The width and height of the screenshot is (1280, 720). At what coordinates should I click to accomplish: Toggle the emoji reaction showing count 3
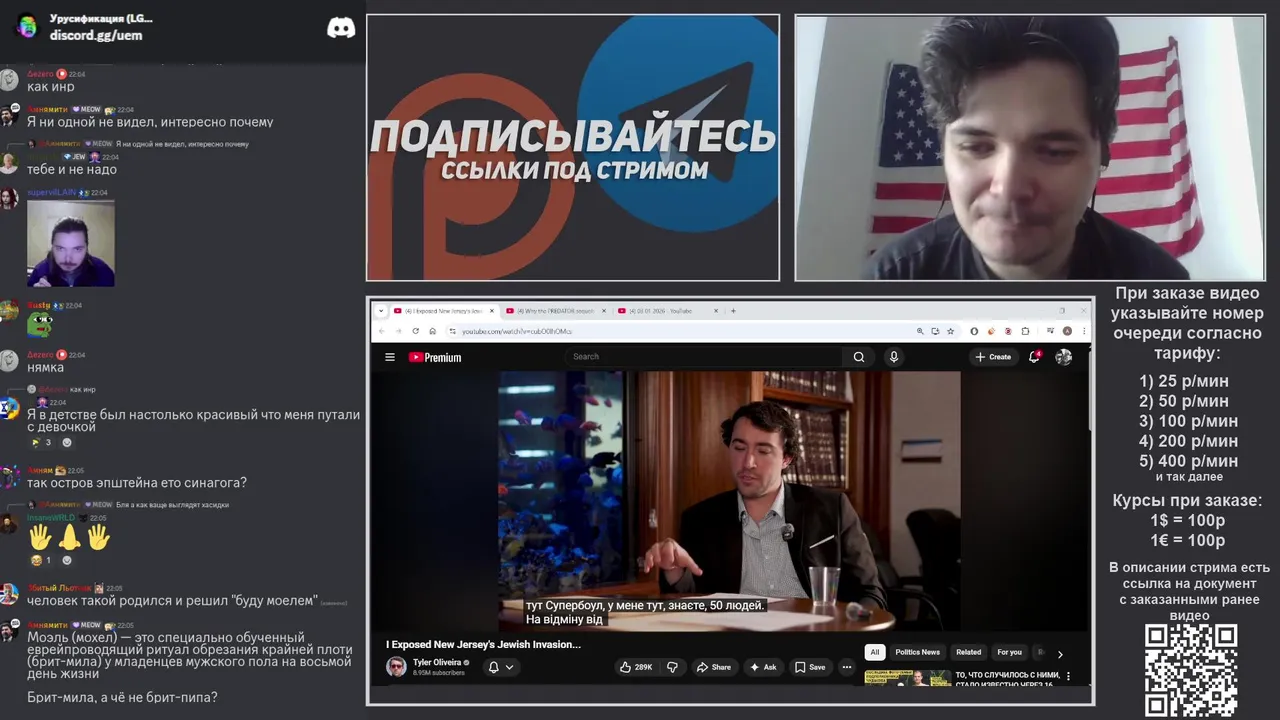[40, 442]
